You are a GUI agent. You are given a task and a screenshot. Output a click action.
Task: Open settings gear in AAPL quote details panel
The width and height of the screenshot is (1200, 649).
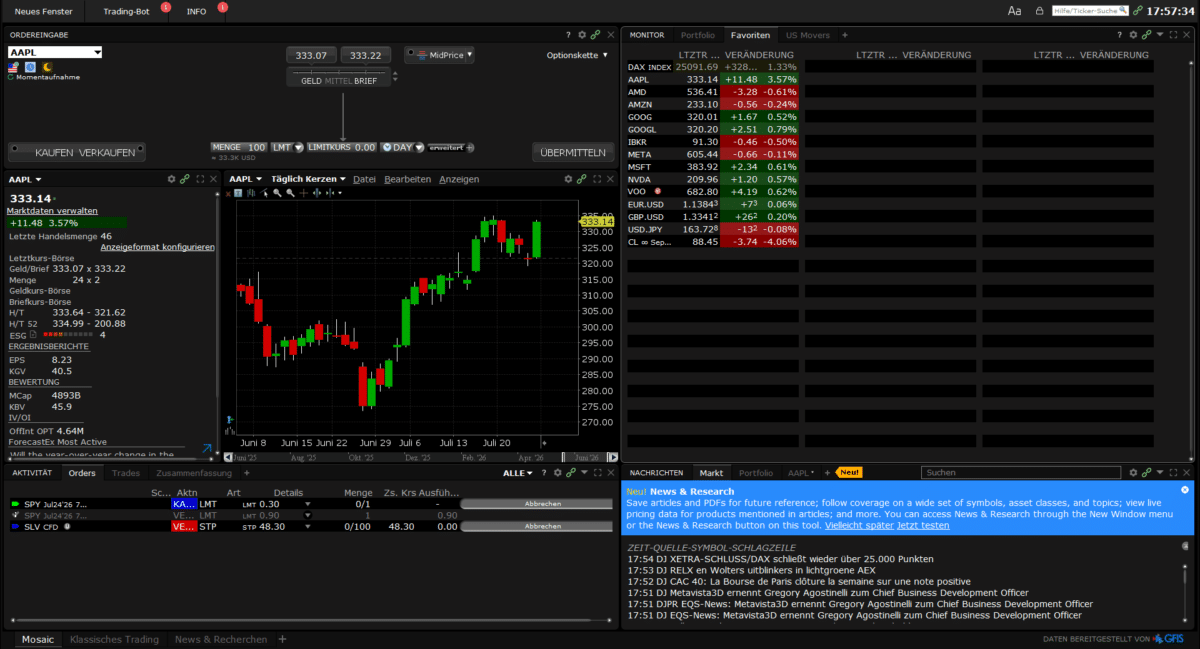pyautogui.click(x=172, y=179)
